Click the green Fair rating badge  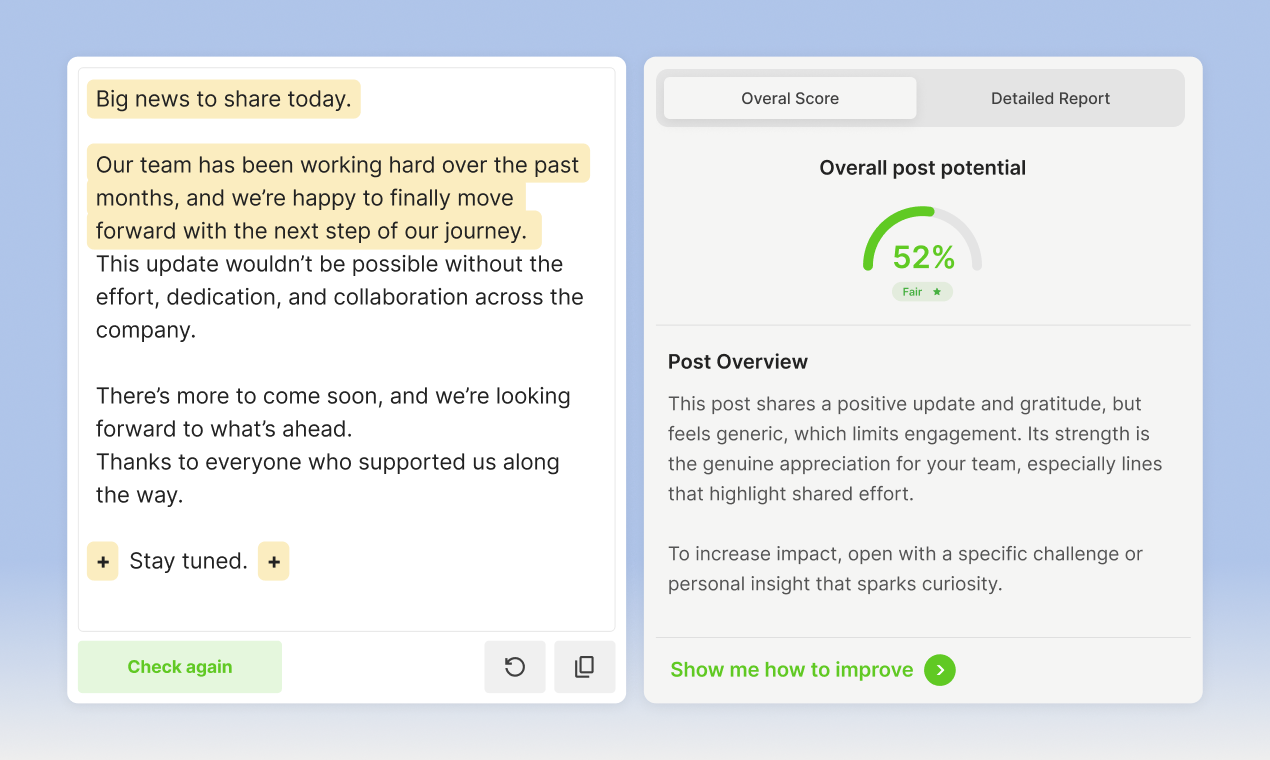pos(921,291)
